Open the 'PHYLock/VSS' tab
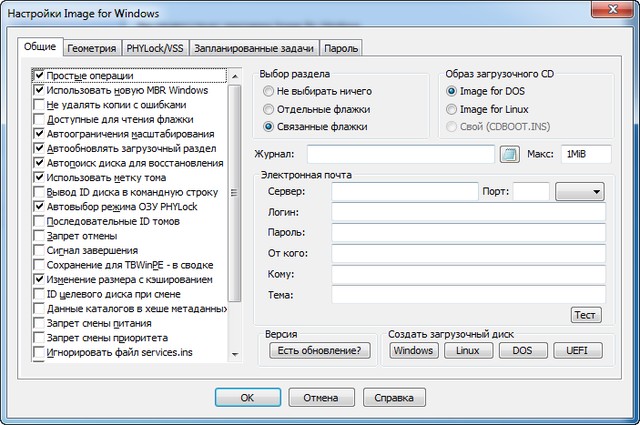The height and width of the screenshot is (425, 640). (155, 48)
